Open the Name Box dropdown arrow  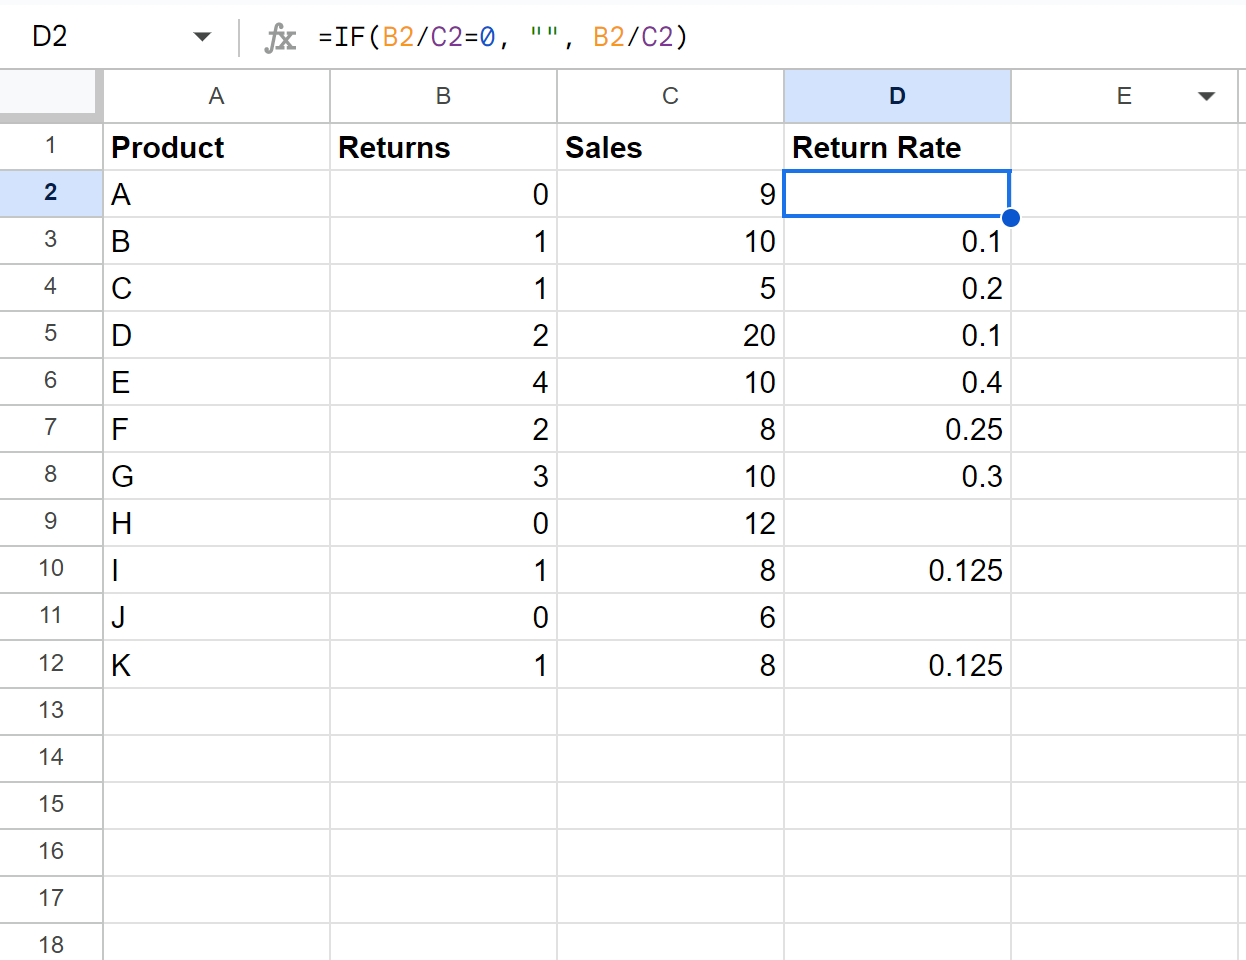[202, 37]
